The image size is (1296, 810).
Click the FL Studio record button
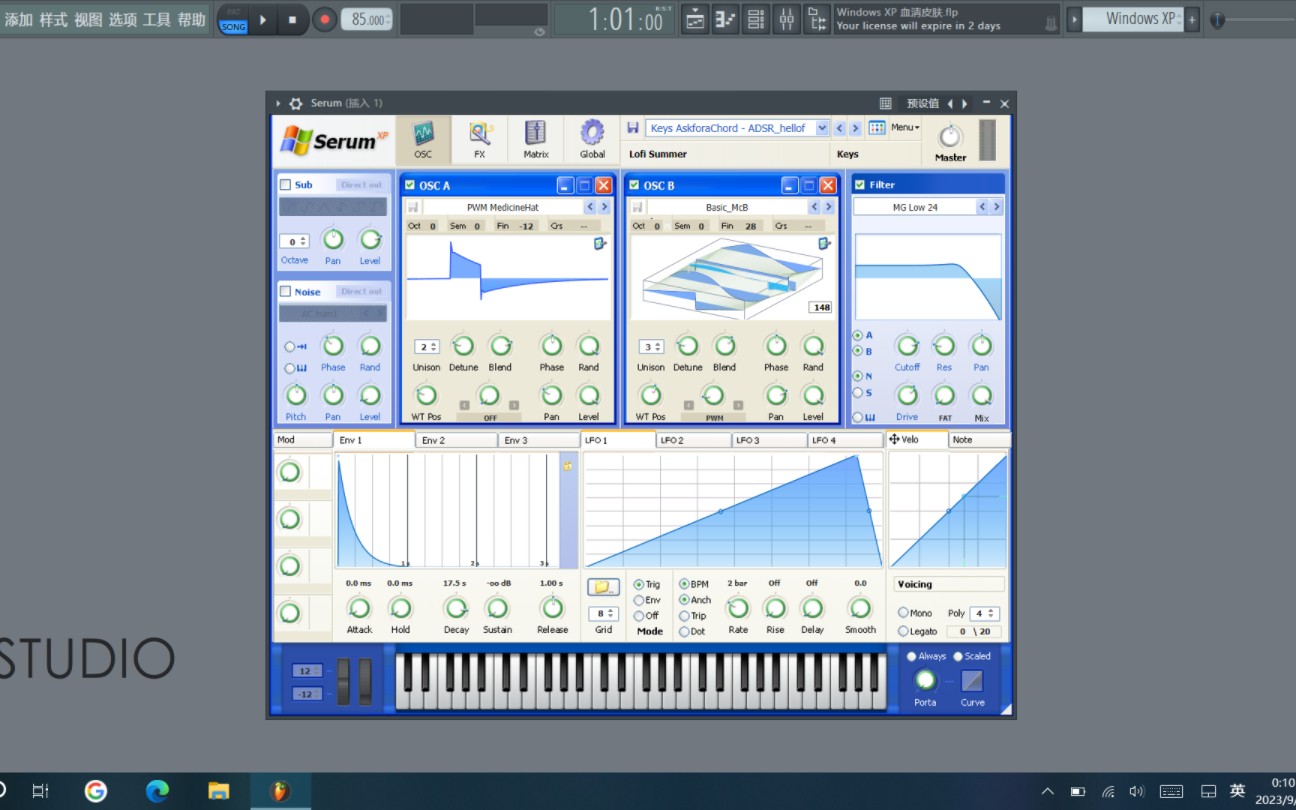tap(324, 19)
